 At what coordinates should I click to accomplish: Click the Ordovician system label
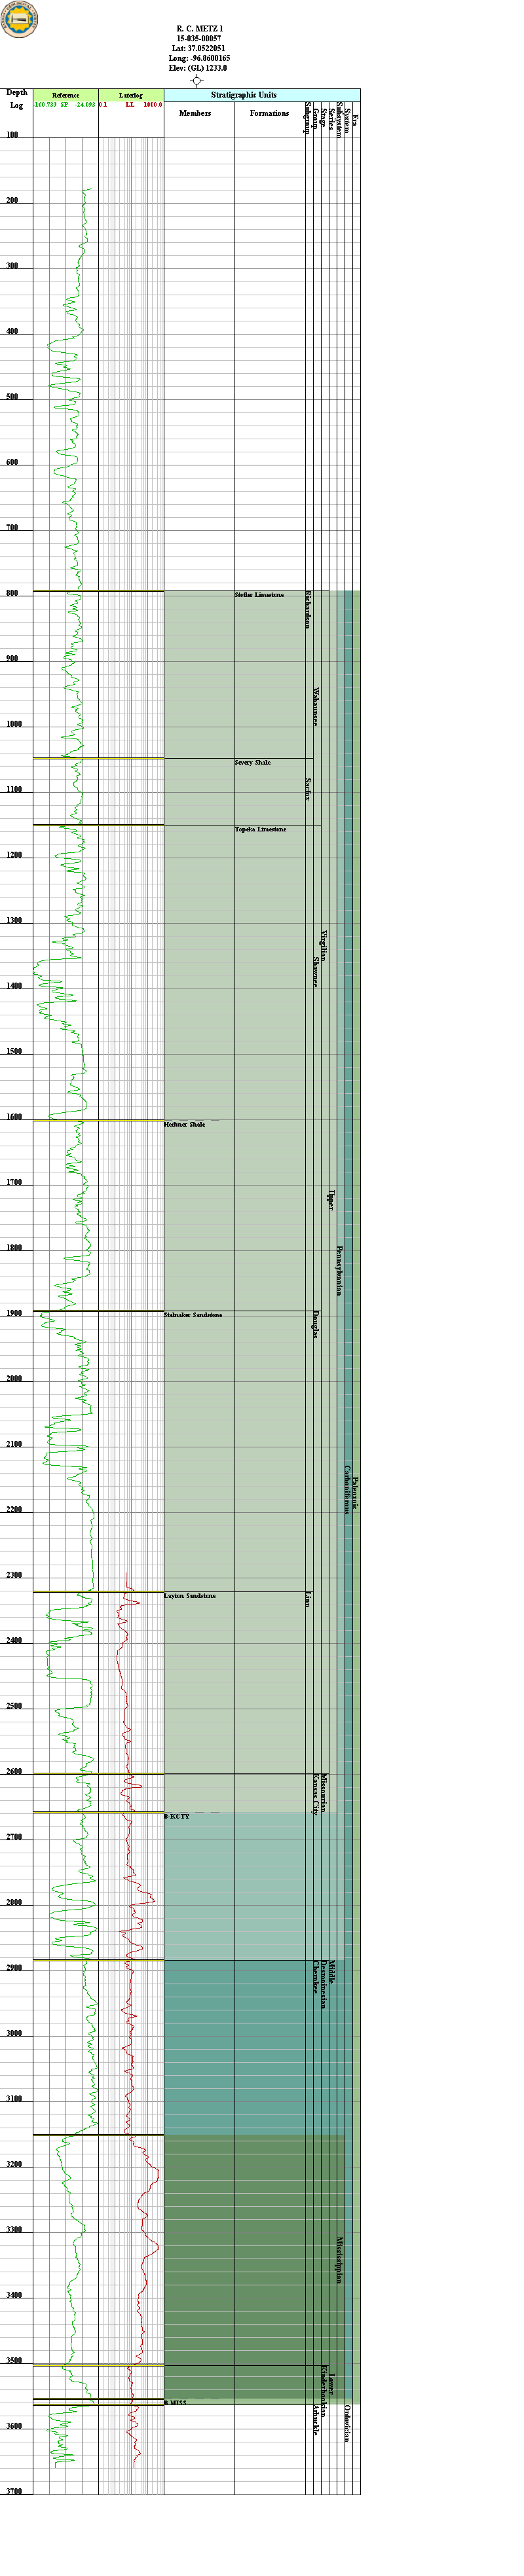click(x=347, y=2423)
